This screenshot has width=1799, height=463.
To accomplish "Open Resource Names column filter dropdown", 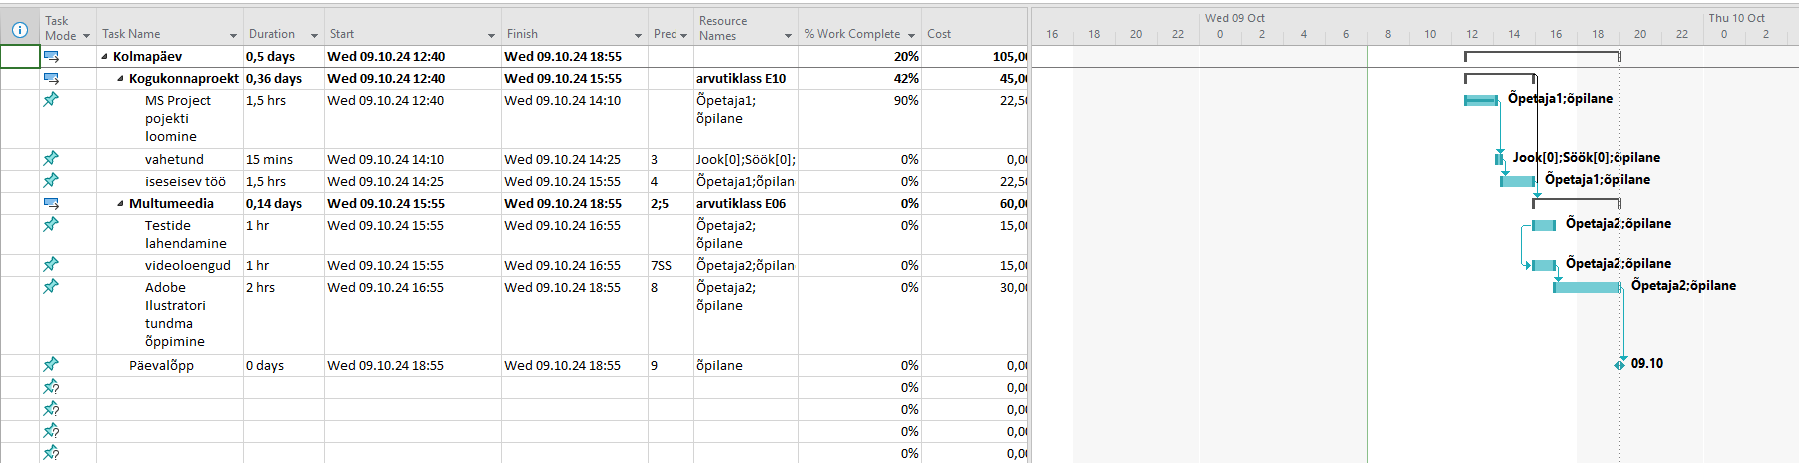I will [788, 36].
